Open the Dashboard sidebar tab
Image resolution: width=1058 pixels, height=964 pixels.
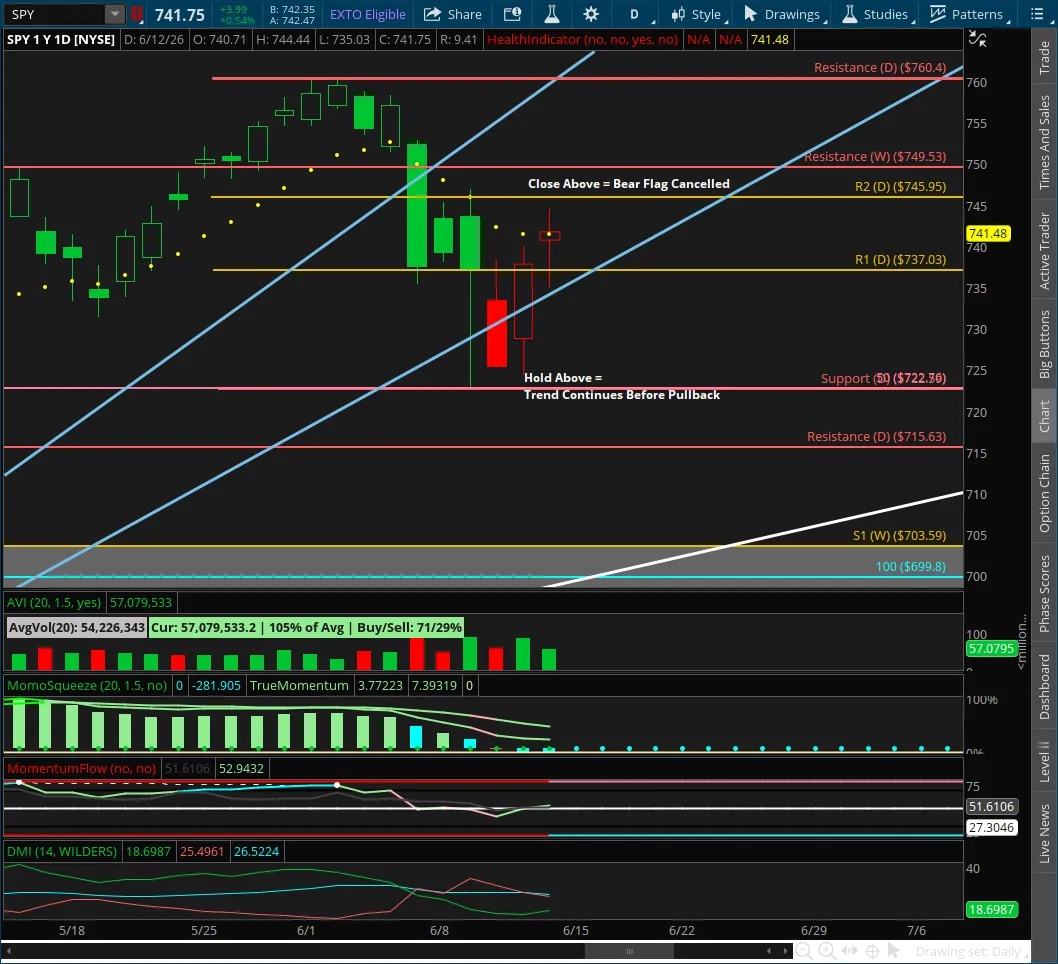(1045, 687)
